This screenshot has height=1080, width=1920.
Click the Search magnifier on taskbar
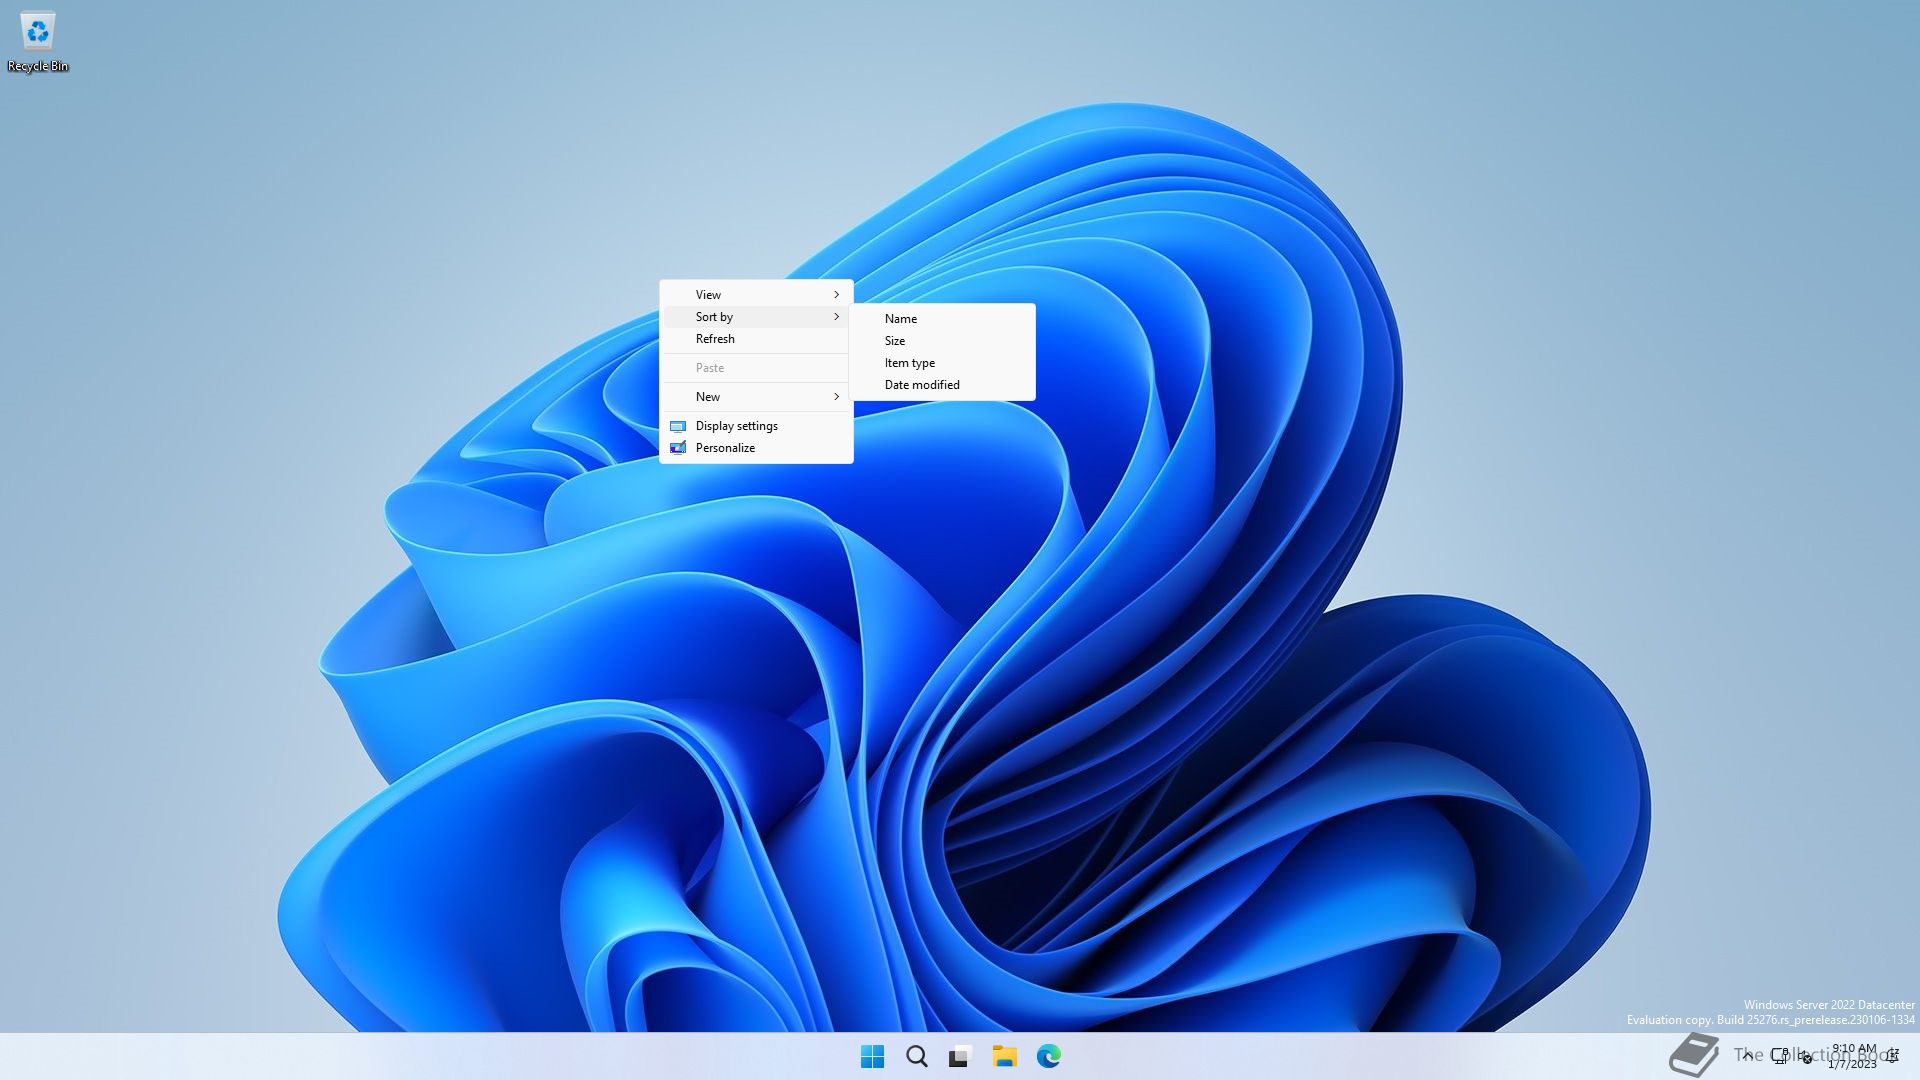[916, 1056]
